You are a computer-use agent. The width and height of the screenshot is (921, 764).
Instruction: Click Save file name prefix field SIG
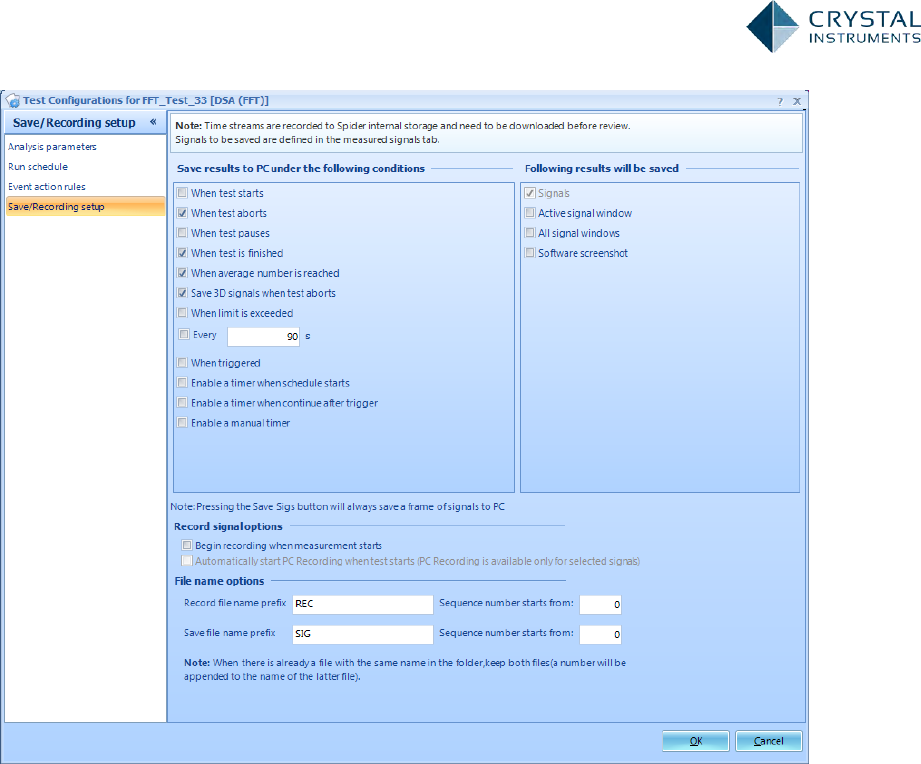[363, 634]
